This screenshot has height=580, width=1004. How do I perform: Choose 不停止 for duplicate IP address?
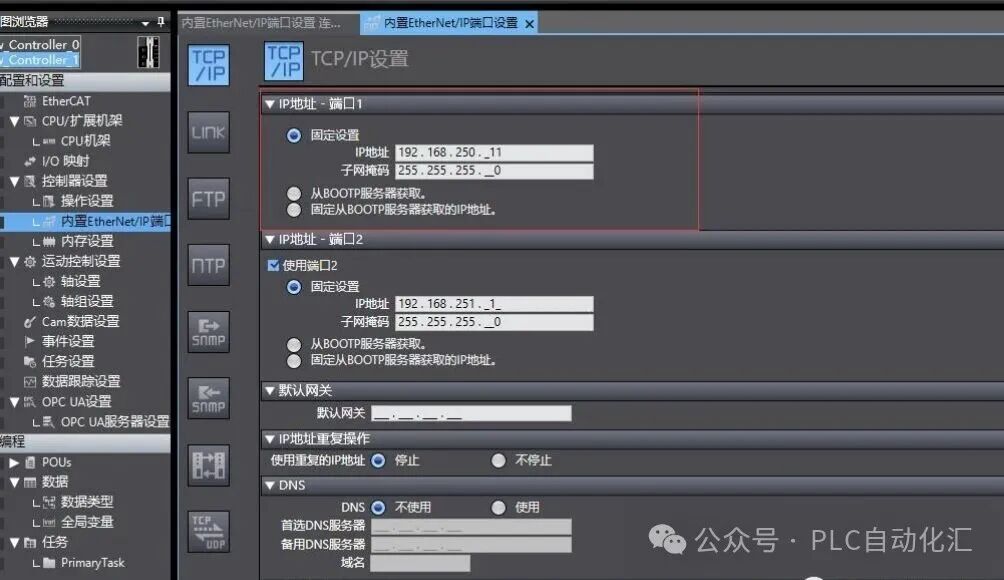[498, 460]
